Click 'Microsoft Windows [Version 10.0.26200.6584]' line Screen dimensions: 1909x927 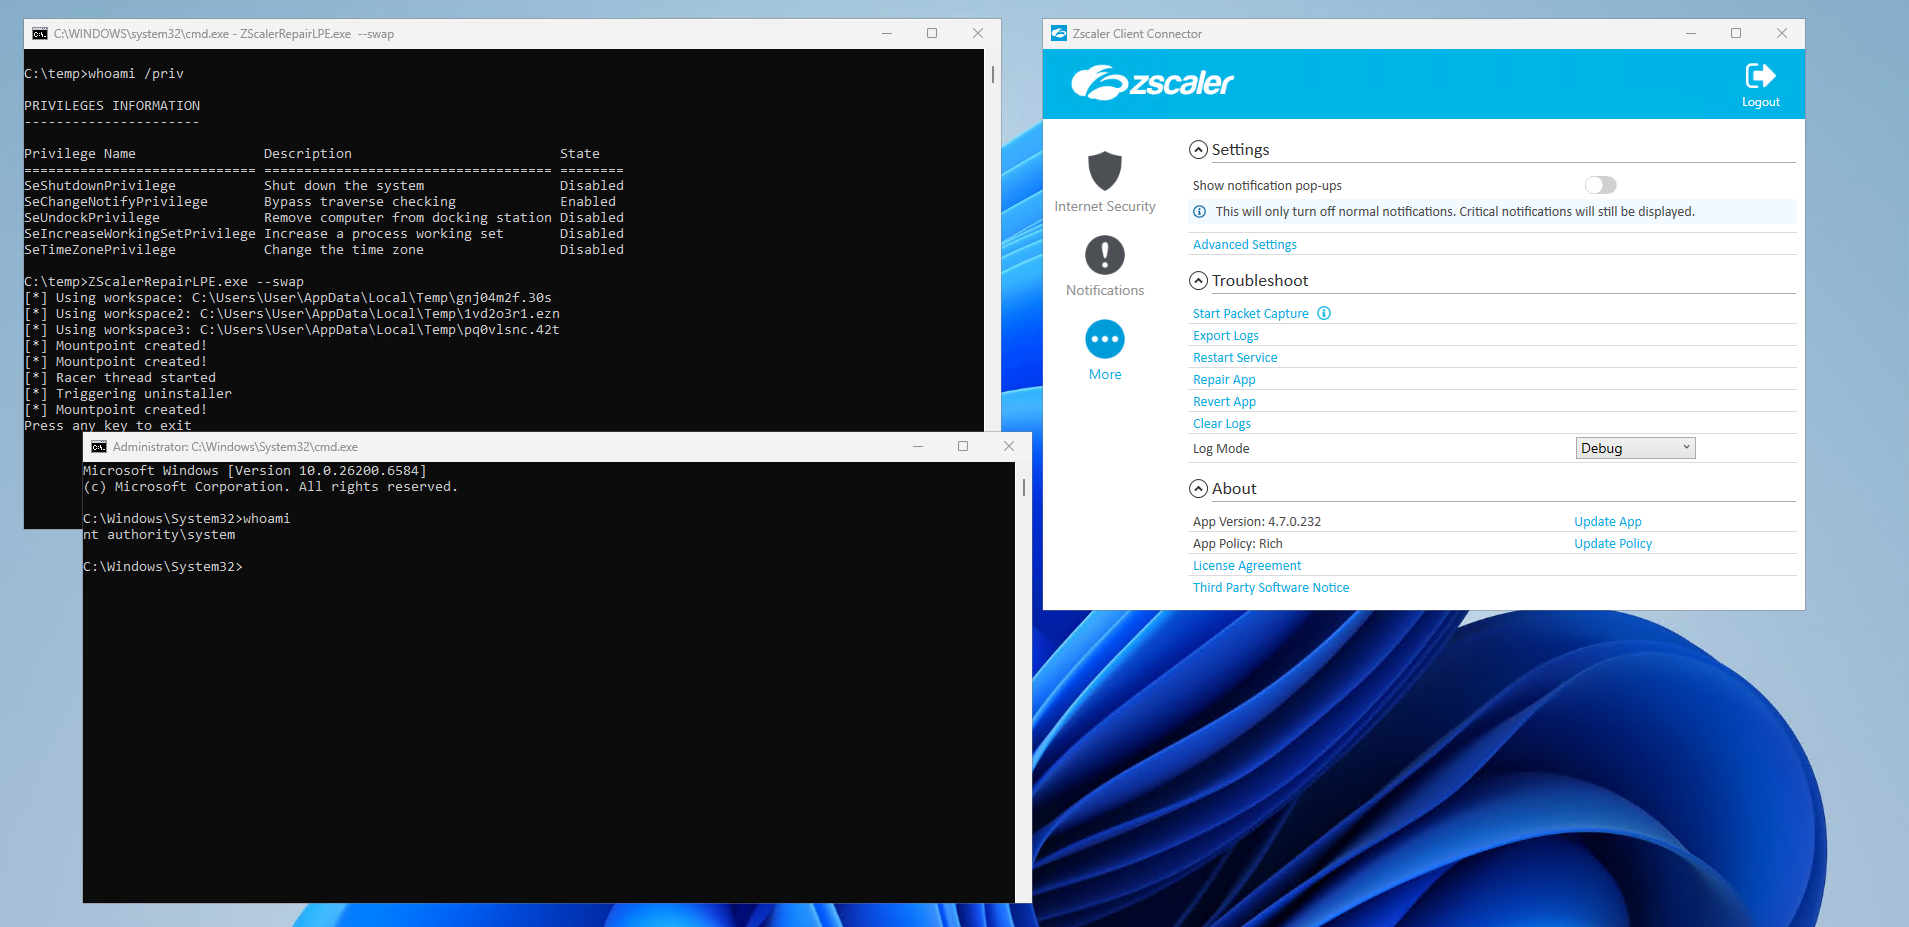[255, 471]
